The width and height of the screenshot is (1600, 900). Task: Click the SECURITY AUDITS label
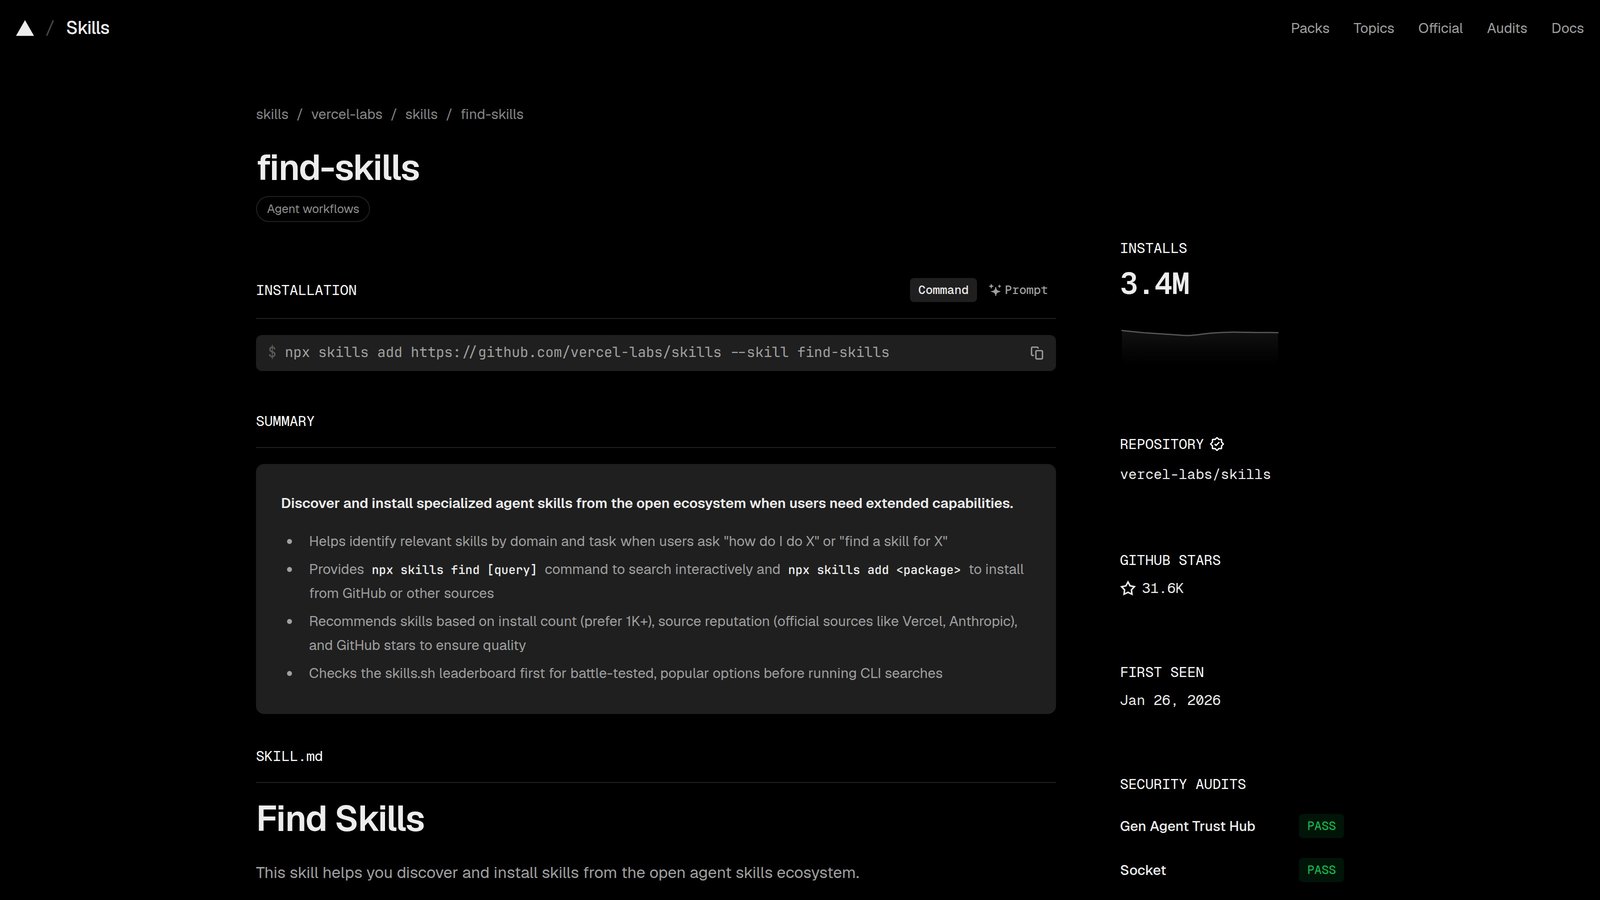[x=1183, y=784]
